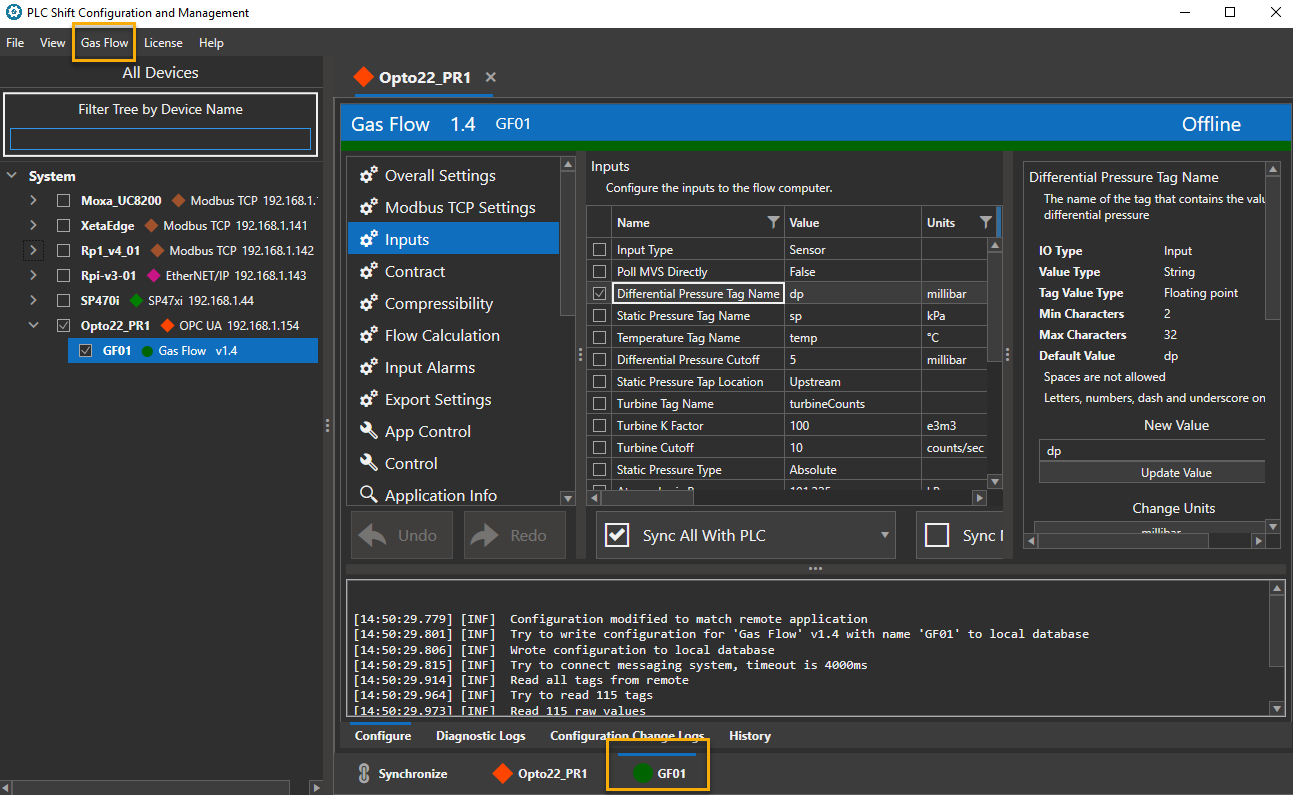Screen dimensions: 1293x795
Task: Click the wrench icon next to App Control
Action: pyautogui.click(x=368, y=431)
